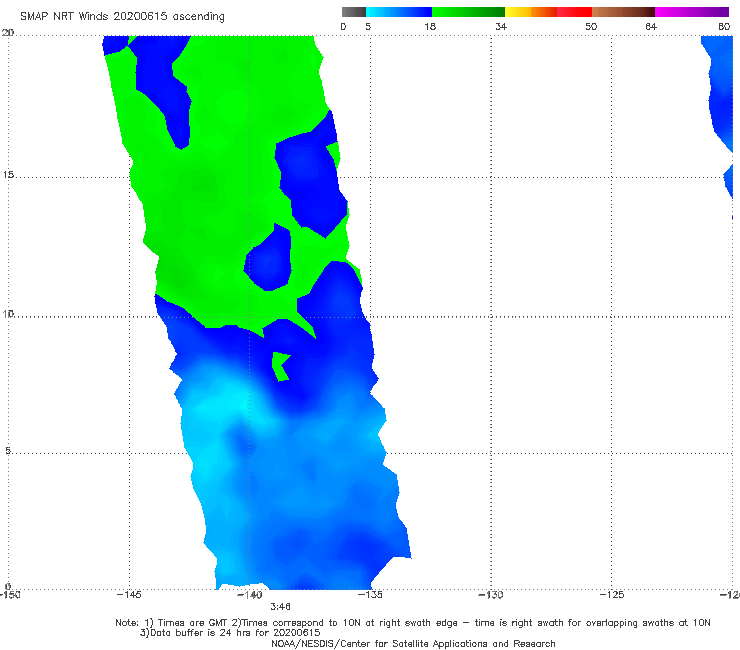
Task: Click the blue 5-18 segment of the color bar
Action: pyautogui.click(x=399, y=12)
